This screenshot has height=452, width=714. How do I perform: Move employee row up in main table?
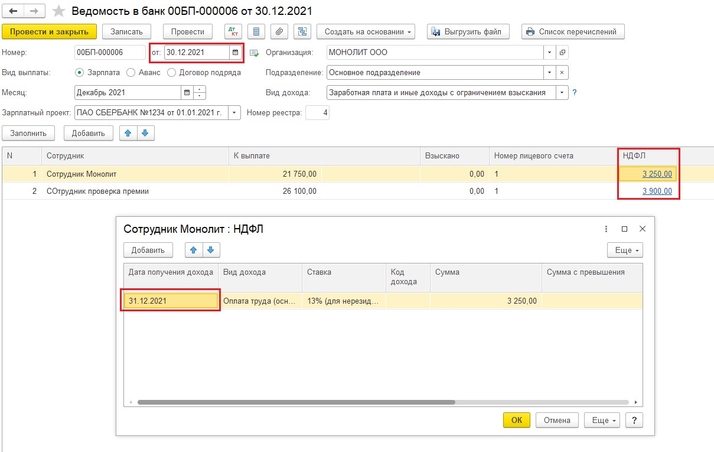click(x=127, y=133)
